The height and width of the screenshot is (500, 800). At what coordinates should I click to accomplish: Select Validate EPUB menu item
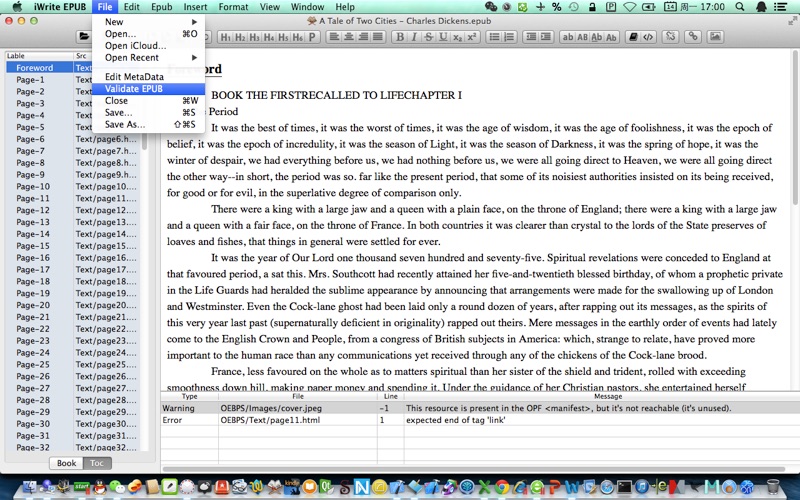click(148, 89)
